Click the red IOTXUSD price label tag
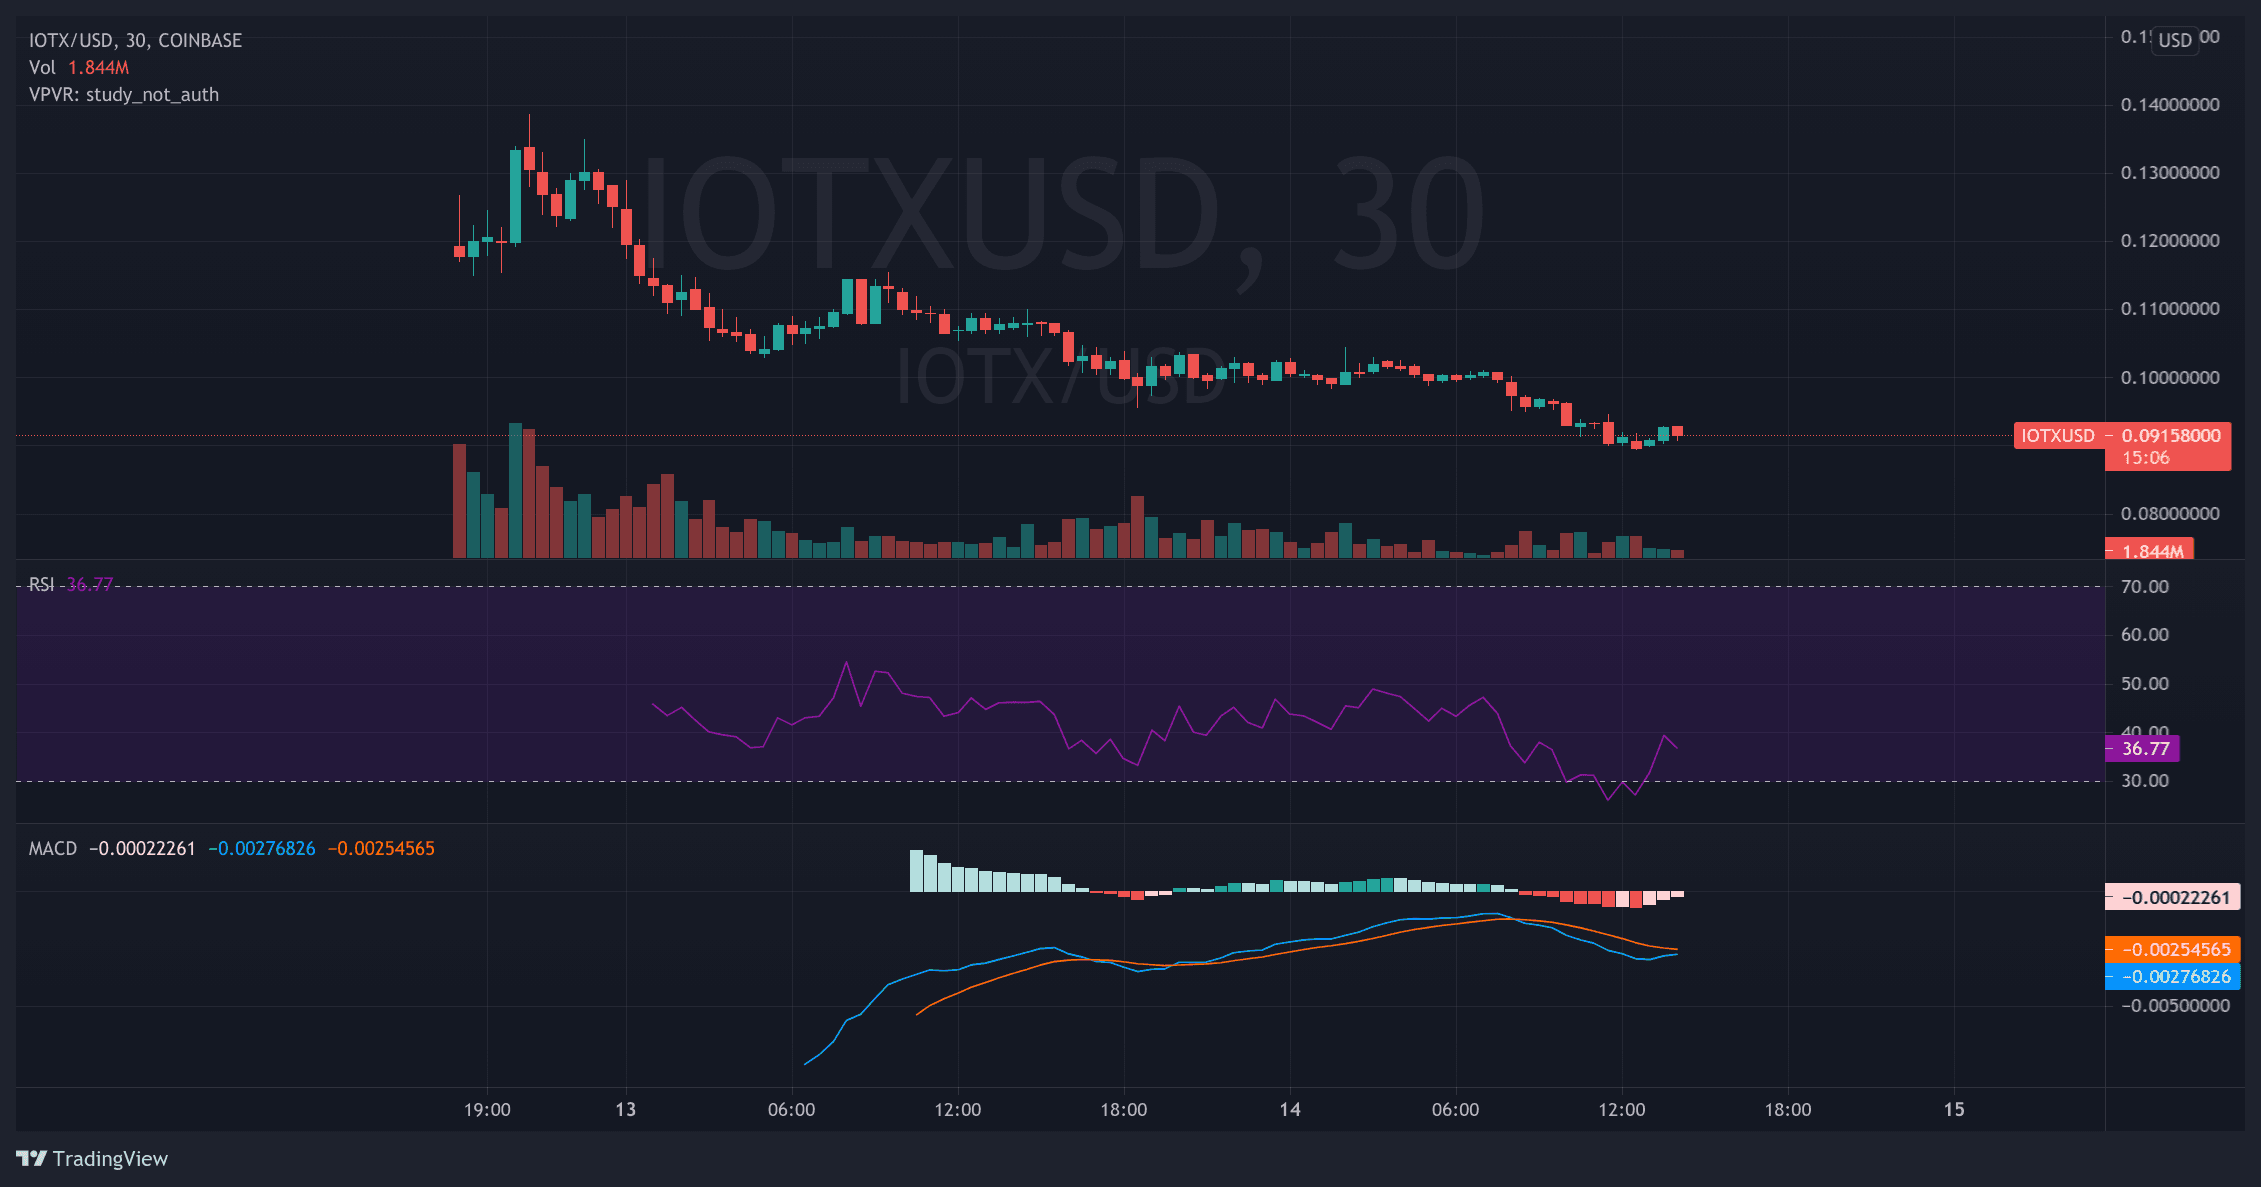The height and width of the screenshot is (1187, 2261). click(2058, 435)
